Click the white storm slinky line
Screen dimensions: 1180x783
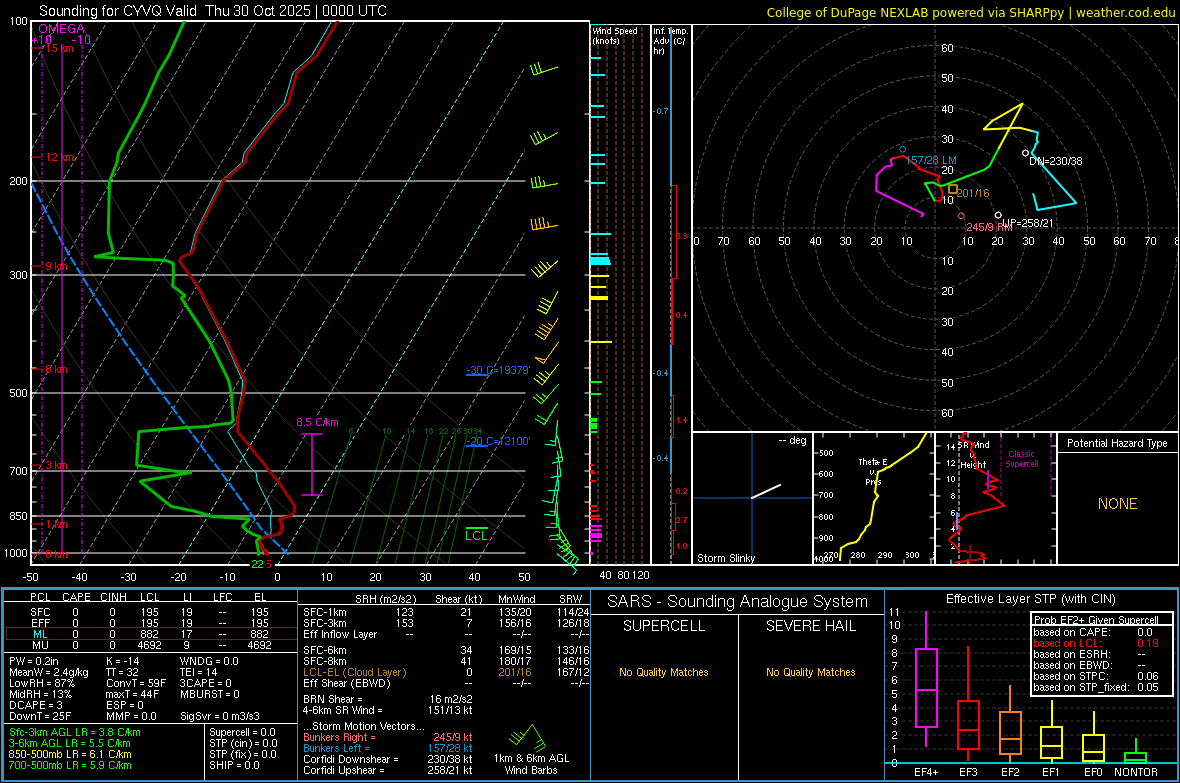pos(766,491)
